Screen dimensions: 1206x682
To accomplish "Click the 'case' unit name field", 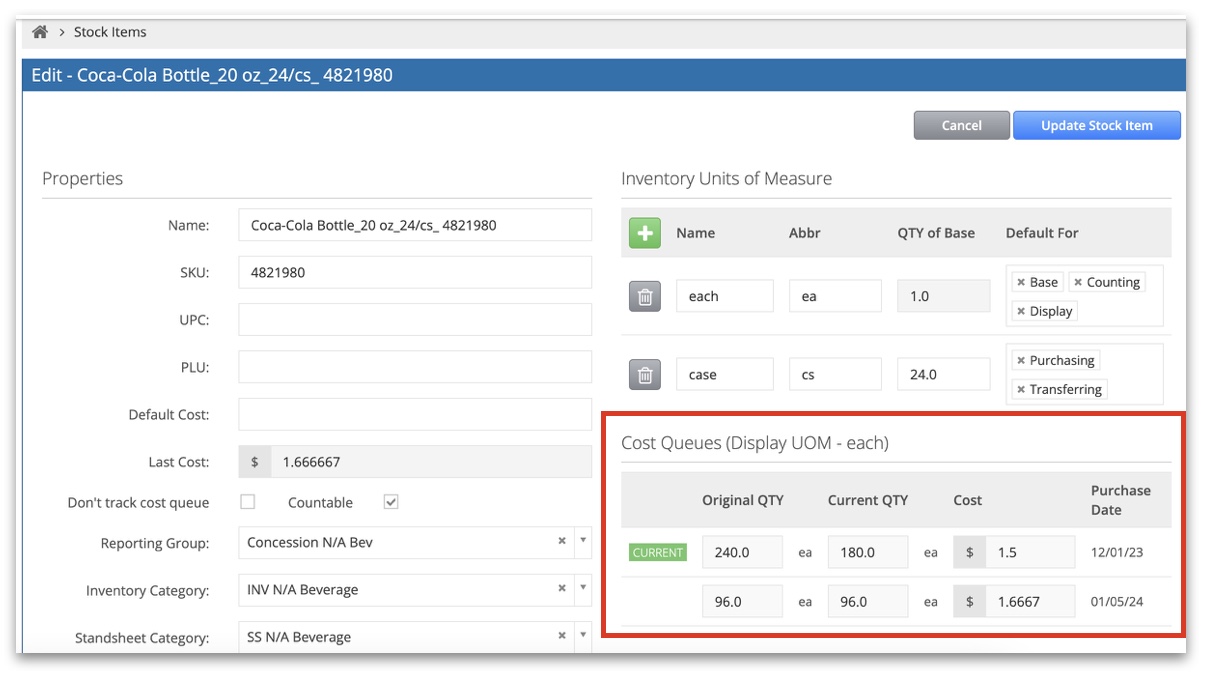I will pyautogui.click(x=725, y=375).
